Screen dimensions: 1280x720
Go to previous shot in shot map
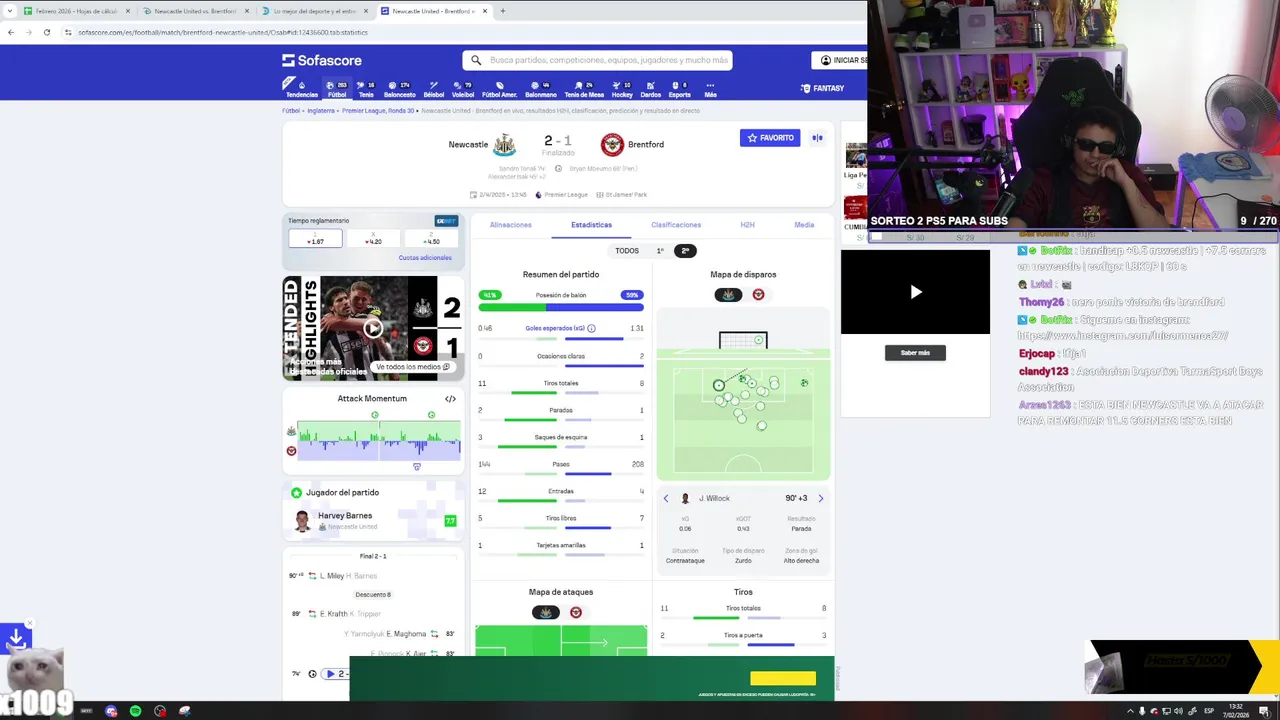tap(666, 498)
